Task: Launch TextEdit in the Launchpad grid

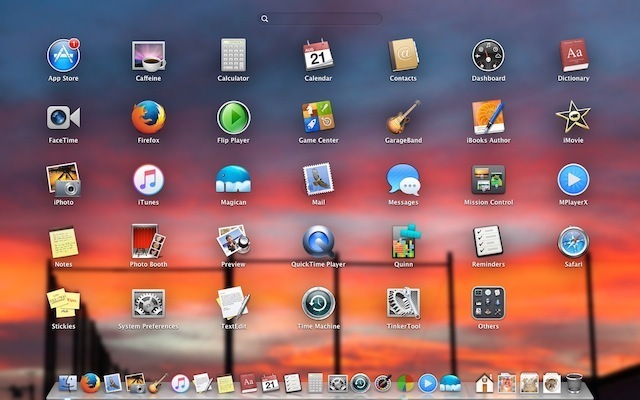Action: 233,304
